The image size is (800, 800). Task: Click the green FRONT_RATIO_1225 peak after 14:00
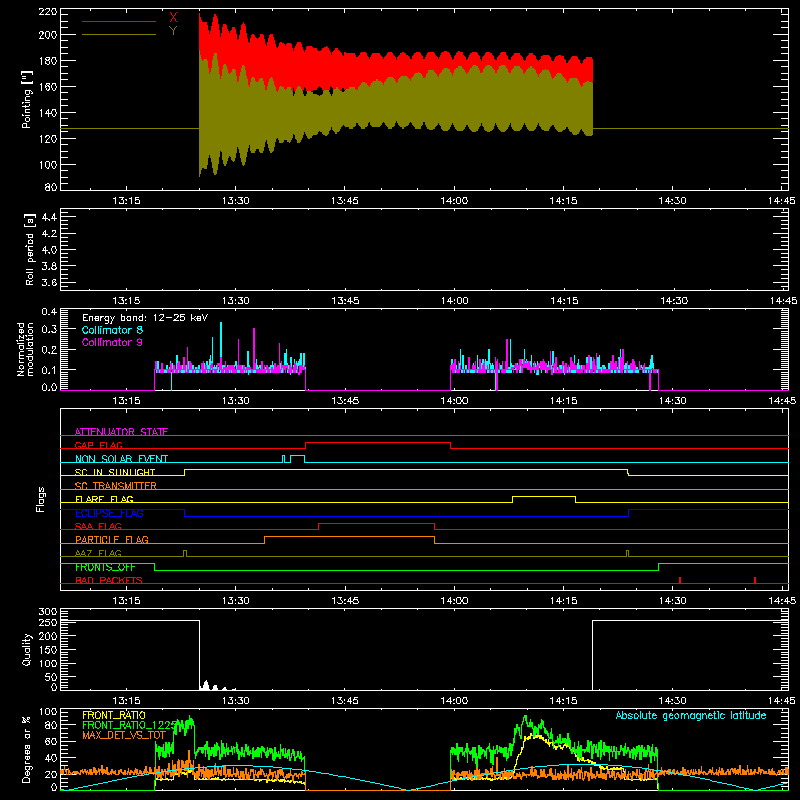click(525, 717)
